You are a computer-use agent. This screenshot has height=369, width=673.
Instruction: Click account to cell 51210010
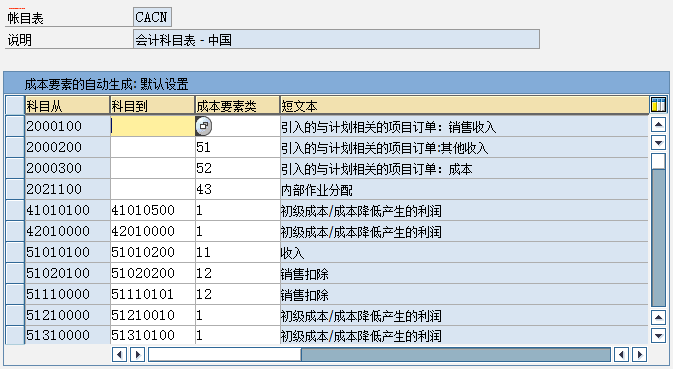pyautogui.click(x=153, y=315)
